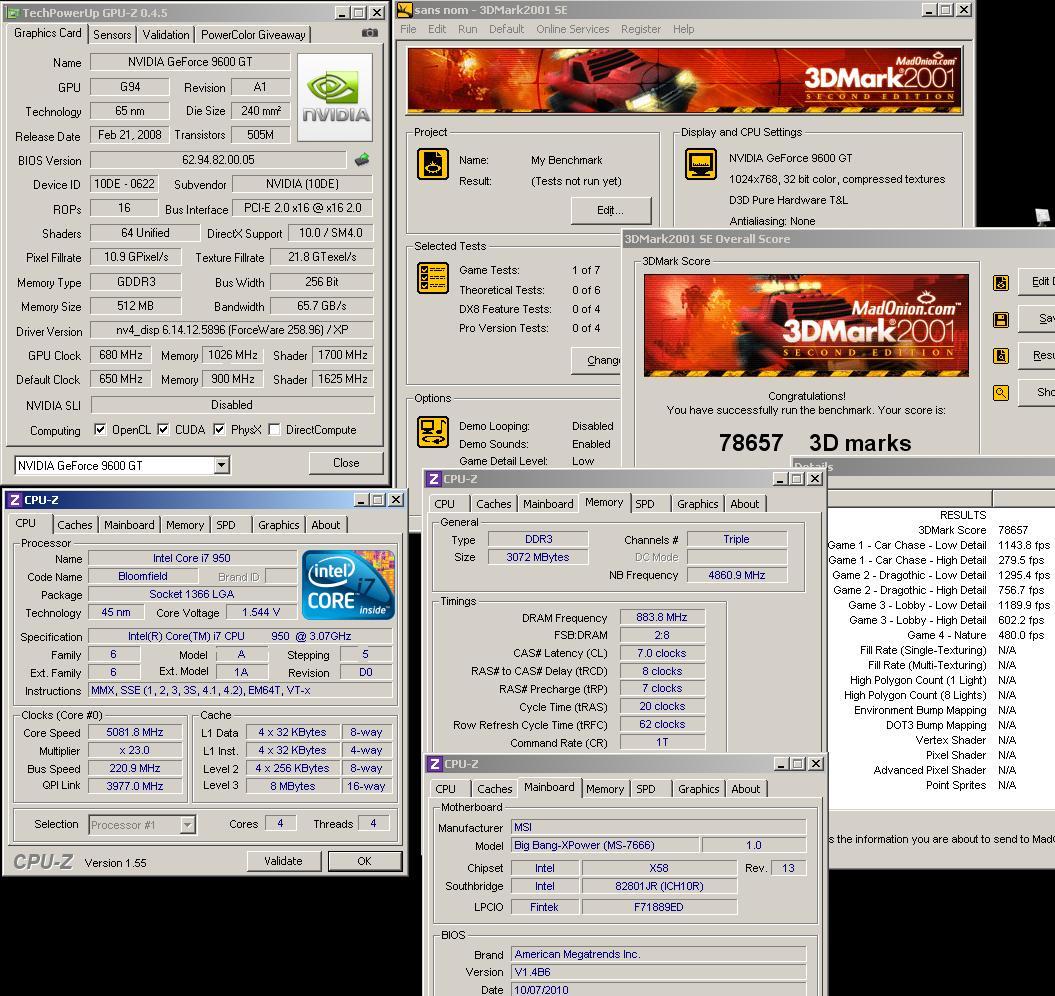The image size is (1055, 996).
Task: Click the Options demo icon in 3DMark2001
Action: [433, 432]
